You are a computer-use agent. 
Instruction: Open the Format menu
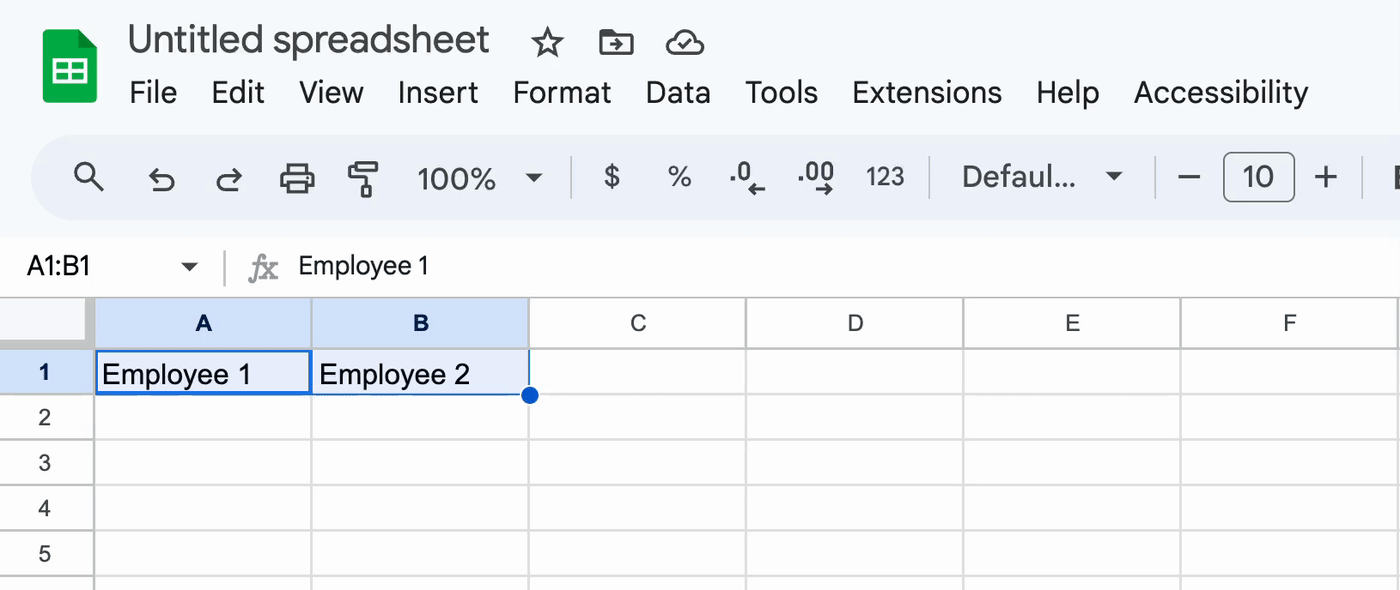(562, 93)
